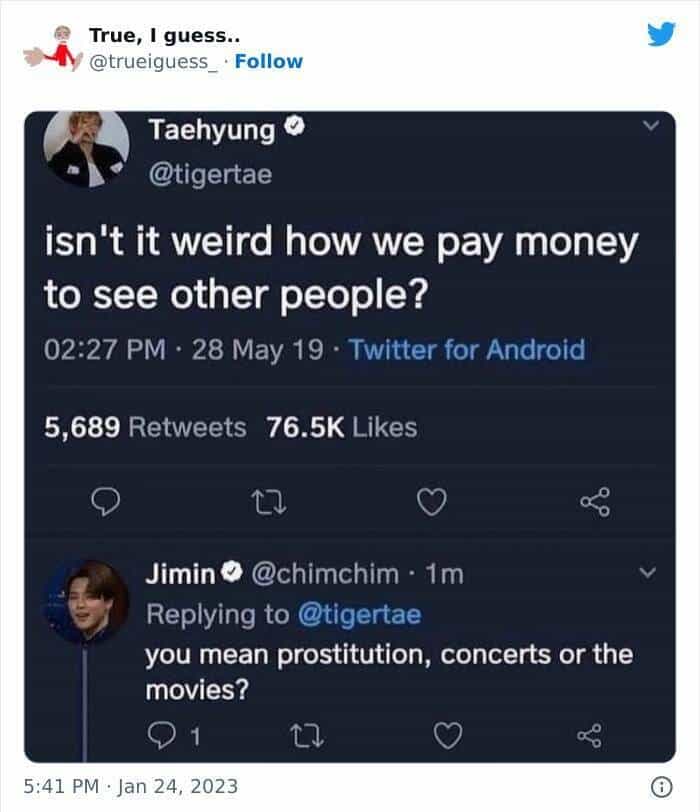The image size is (700, 812).
Task: Click the verified badge next to Taehyung
Action: (295, 124)
